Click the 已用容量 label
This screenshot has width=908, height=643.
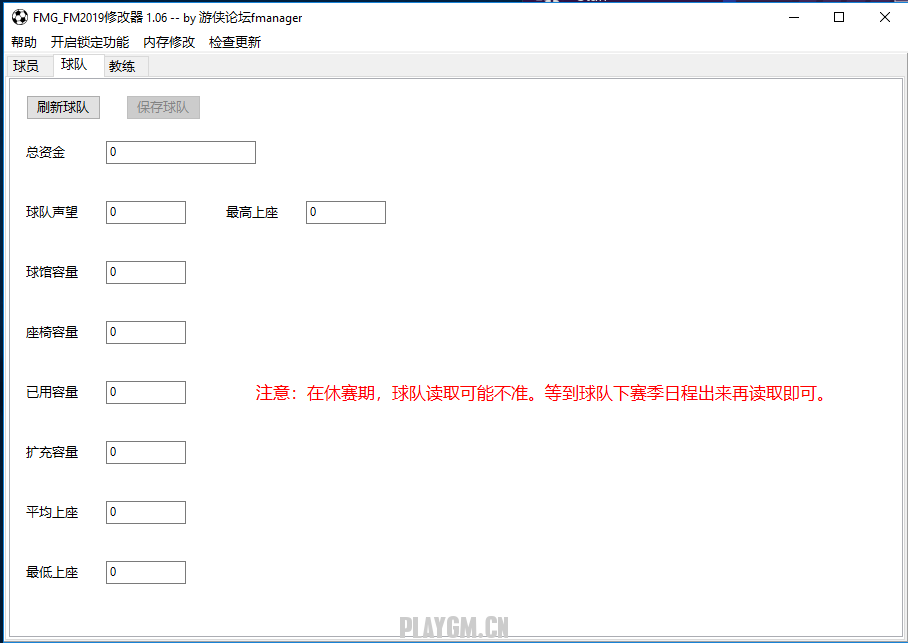tap(52, 393)
